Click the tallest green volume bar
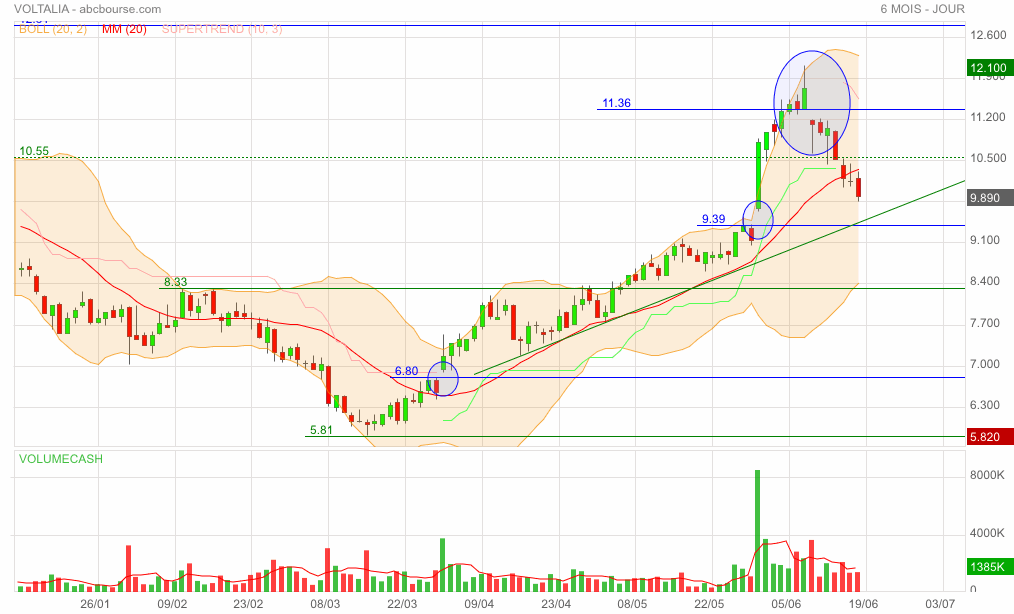This screenshot has height=614, width=1014. [x=757, y=531]
